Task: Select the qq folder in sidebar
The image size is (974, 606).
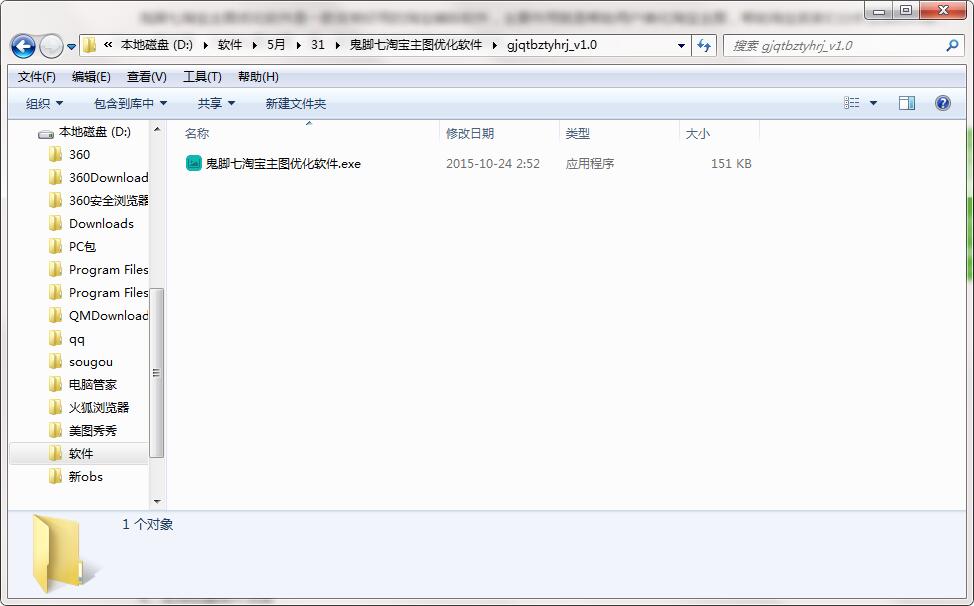Action: 76,339
